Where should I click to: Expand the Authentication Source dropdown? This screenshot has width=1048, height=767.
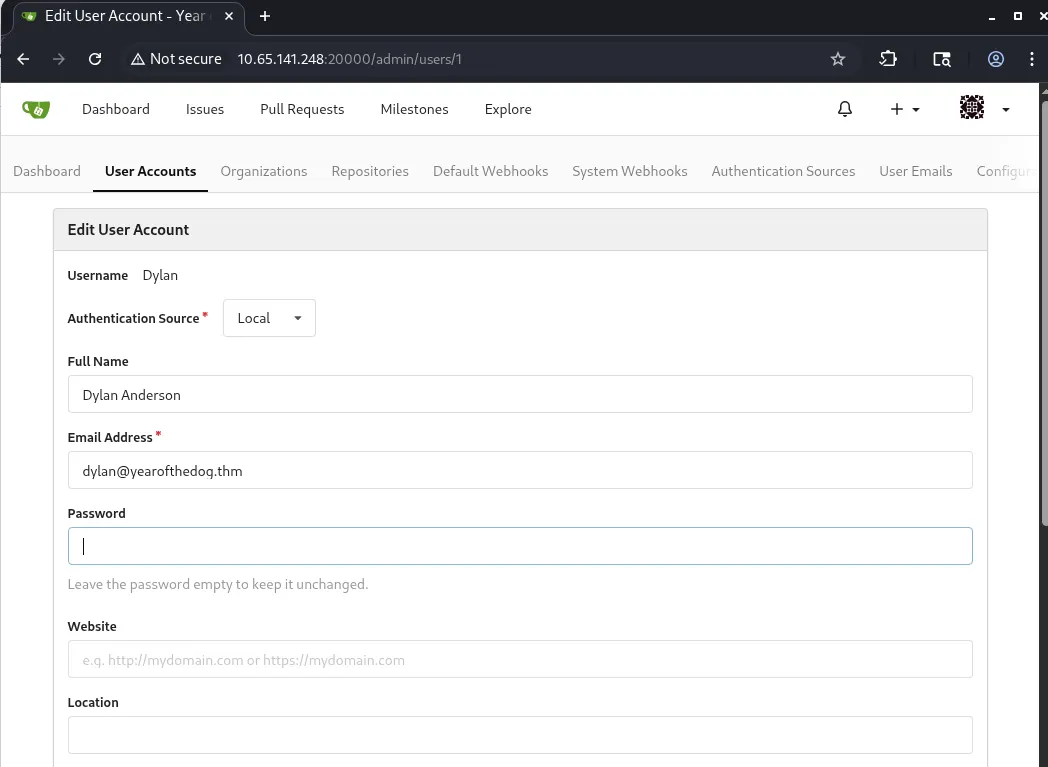[269, 318]
